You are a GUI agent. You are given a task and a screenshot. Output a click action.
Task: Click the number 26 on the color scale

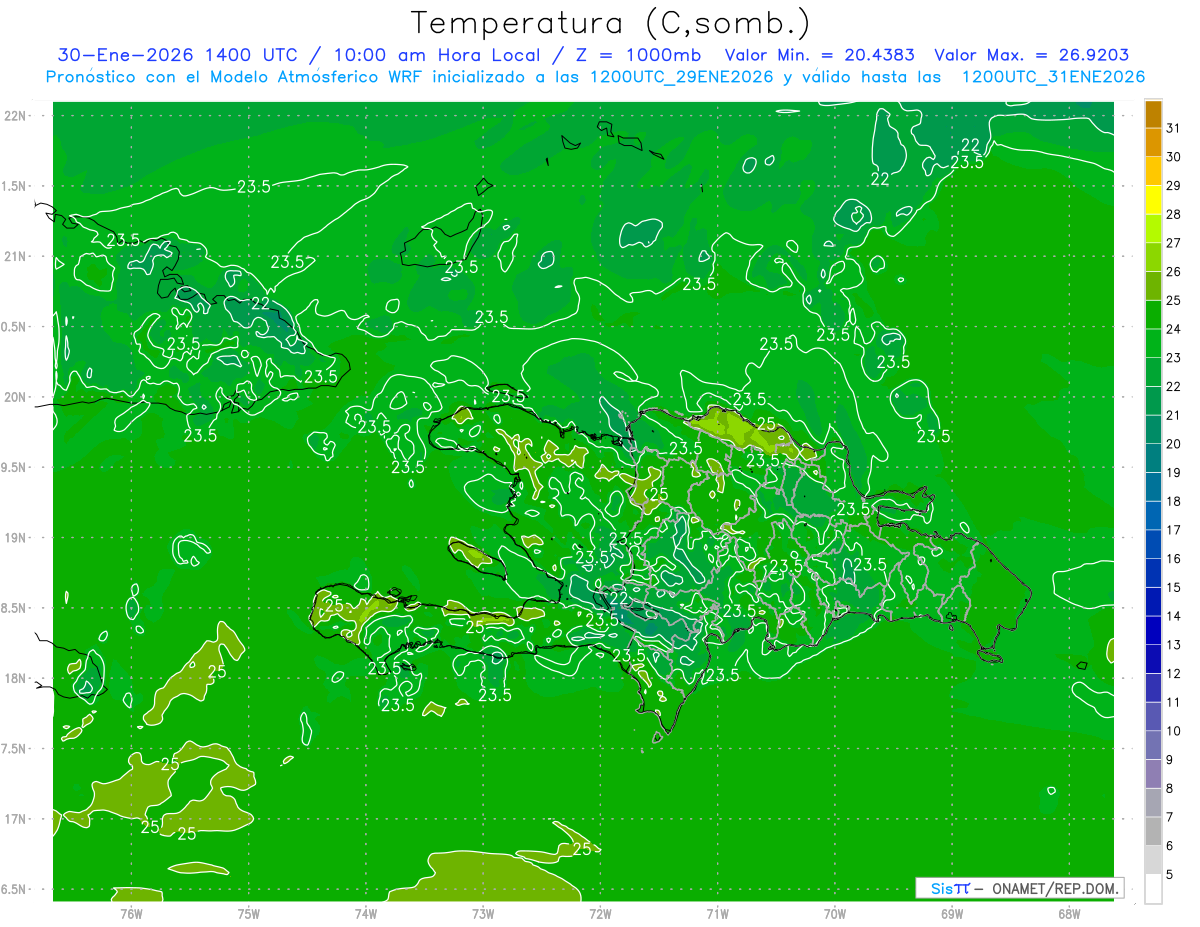coord(1174,272)
